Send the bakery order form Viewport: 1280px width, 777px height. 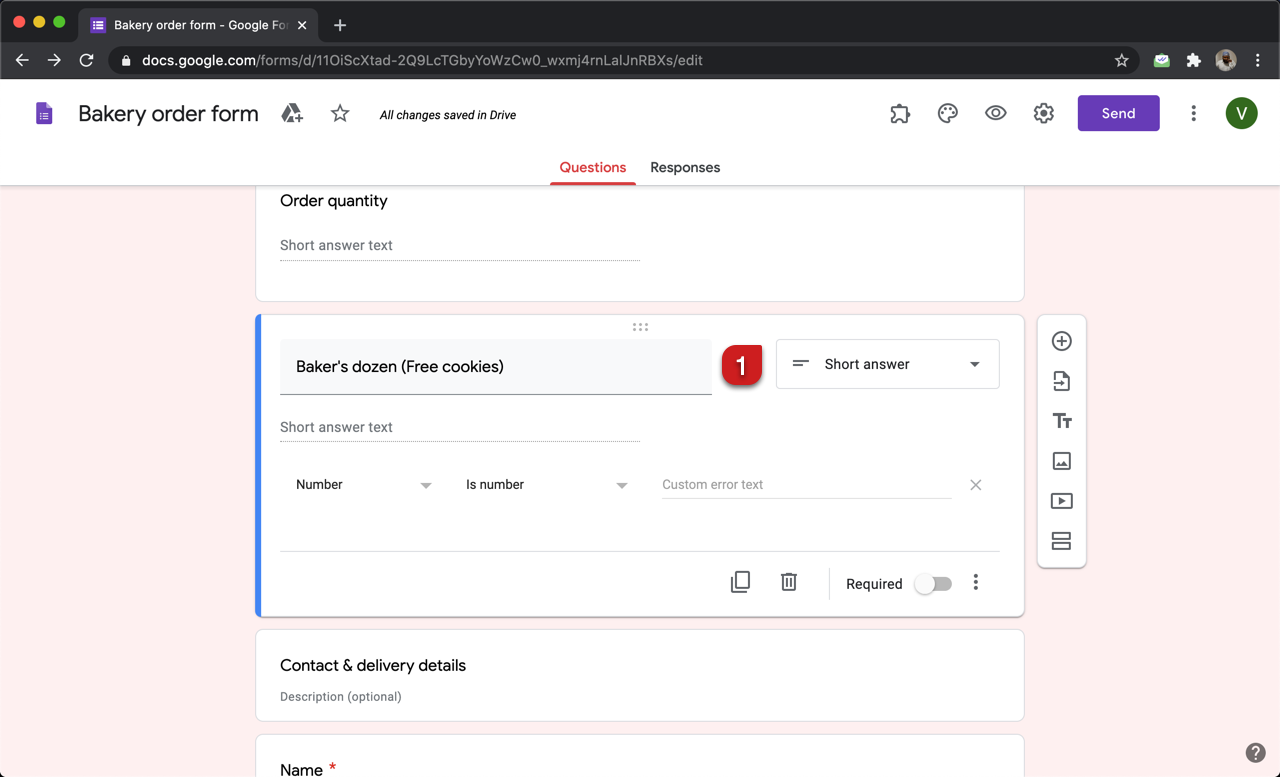(1118, 113)
